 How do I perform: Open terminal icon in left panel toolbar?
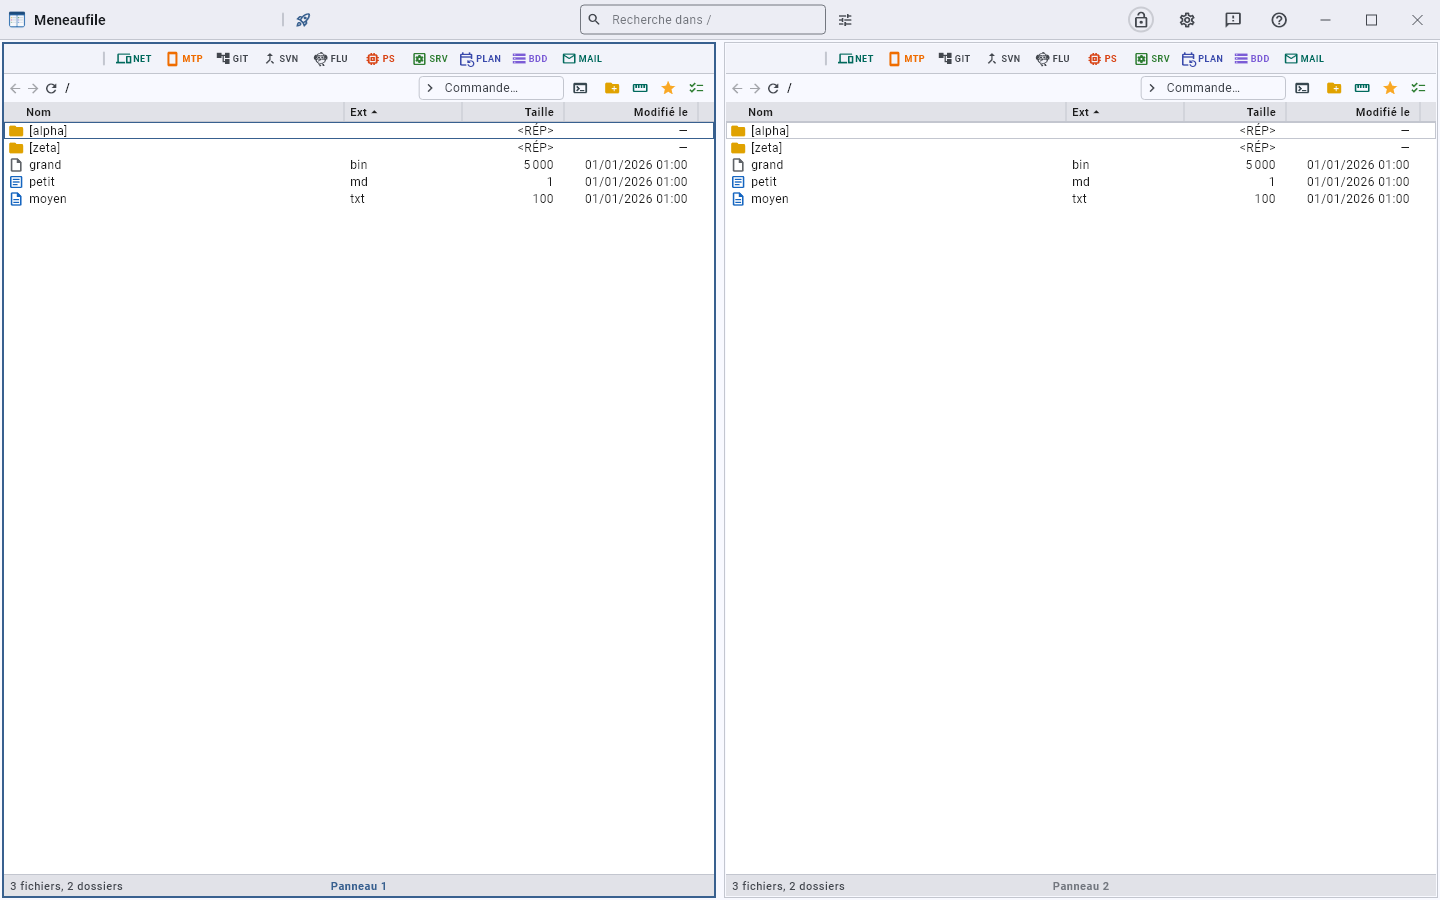pyautogui.click(x=580, y=88)
